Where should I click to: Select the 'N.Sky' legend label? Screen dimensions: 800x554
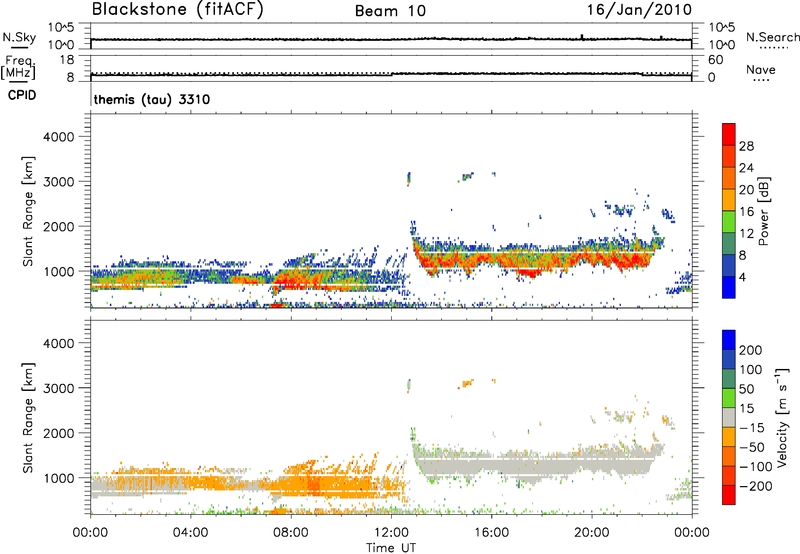point(19,37)
